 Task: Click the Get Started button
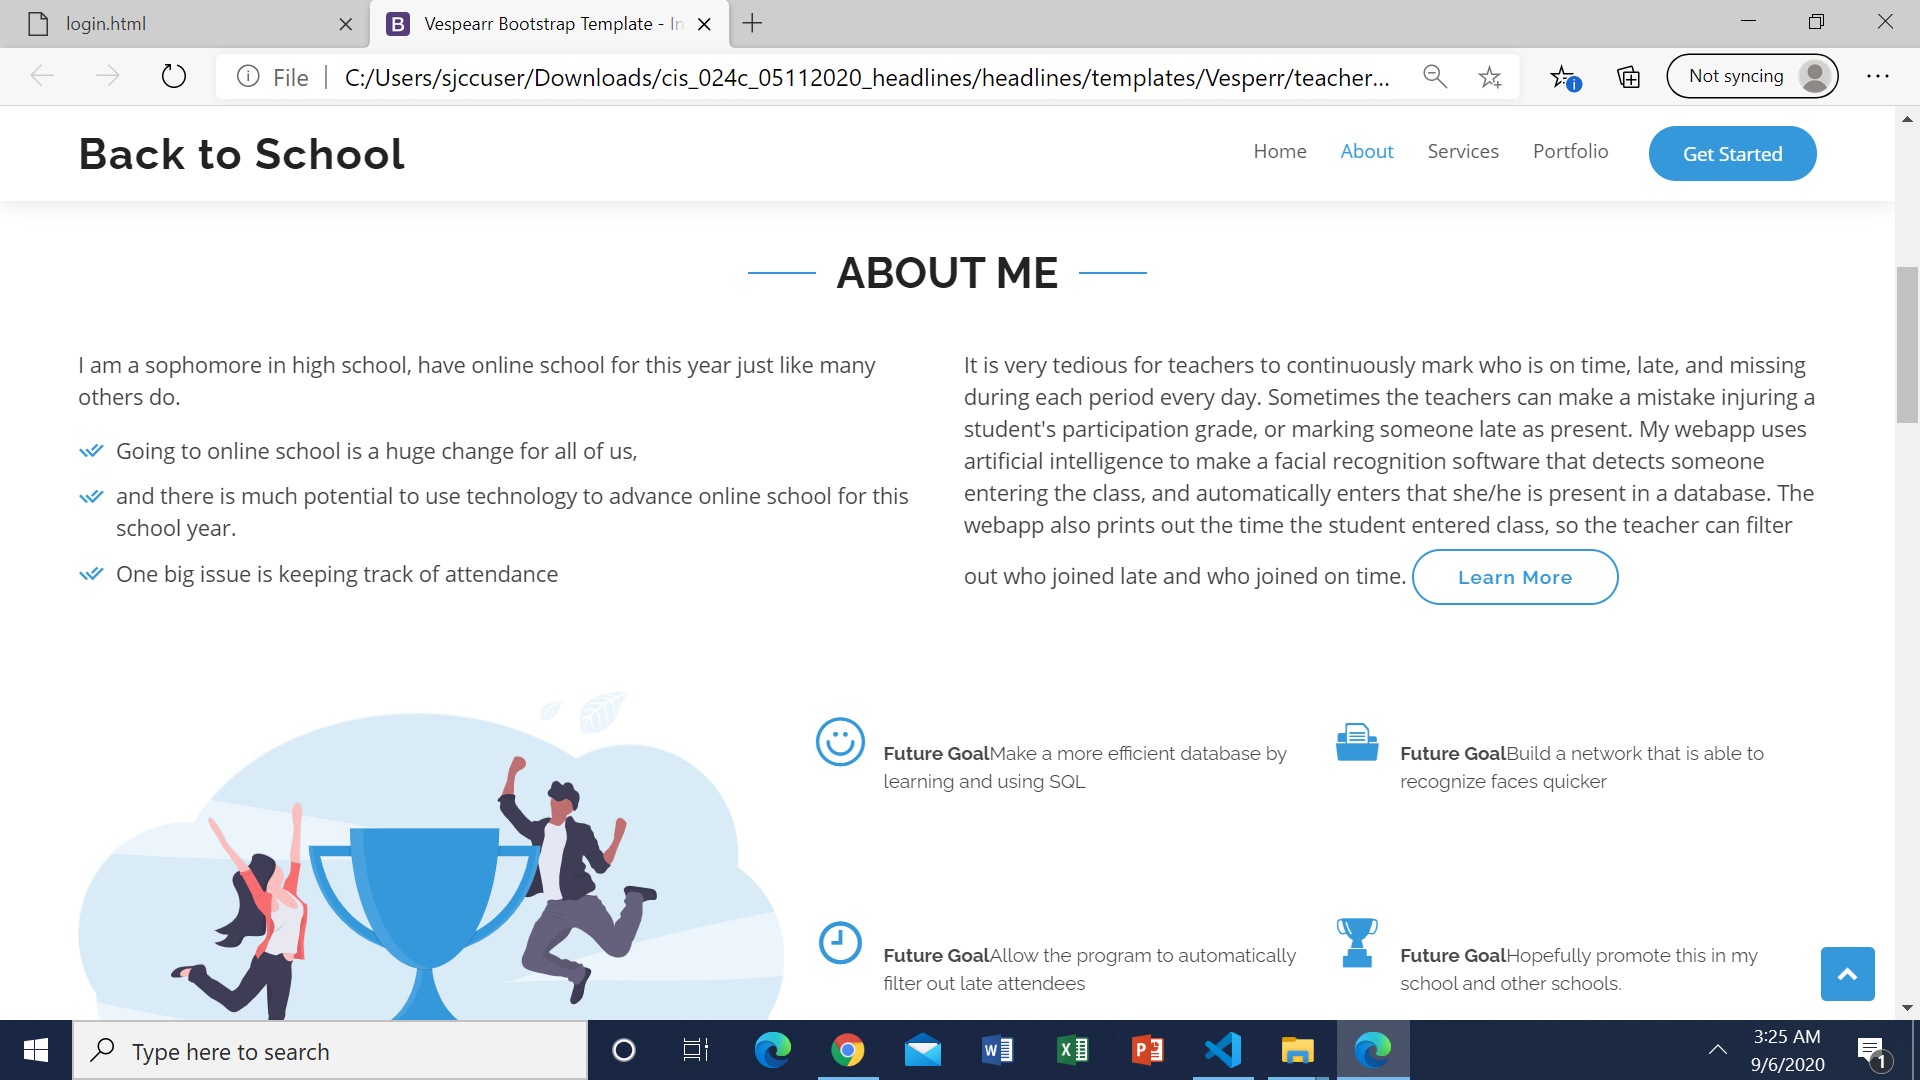click(1732, 154)
